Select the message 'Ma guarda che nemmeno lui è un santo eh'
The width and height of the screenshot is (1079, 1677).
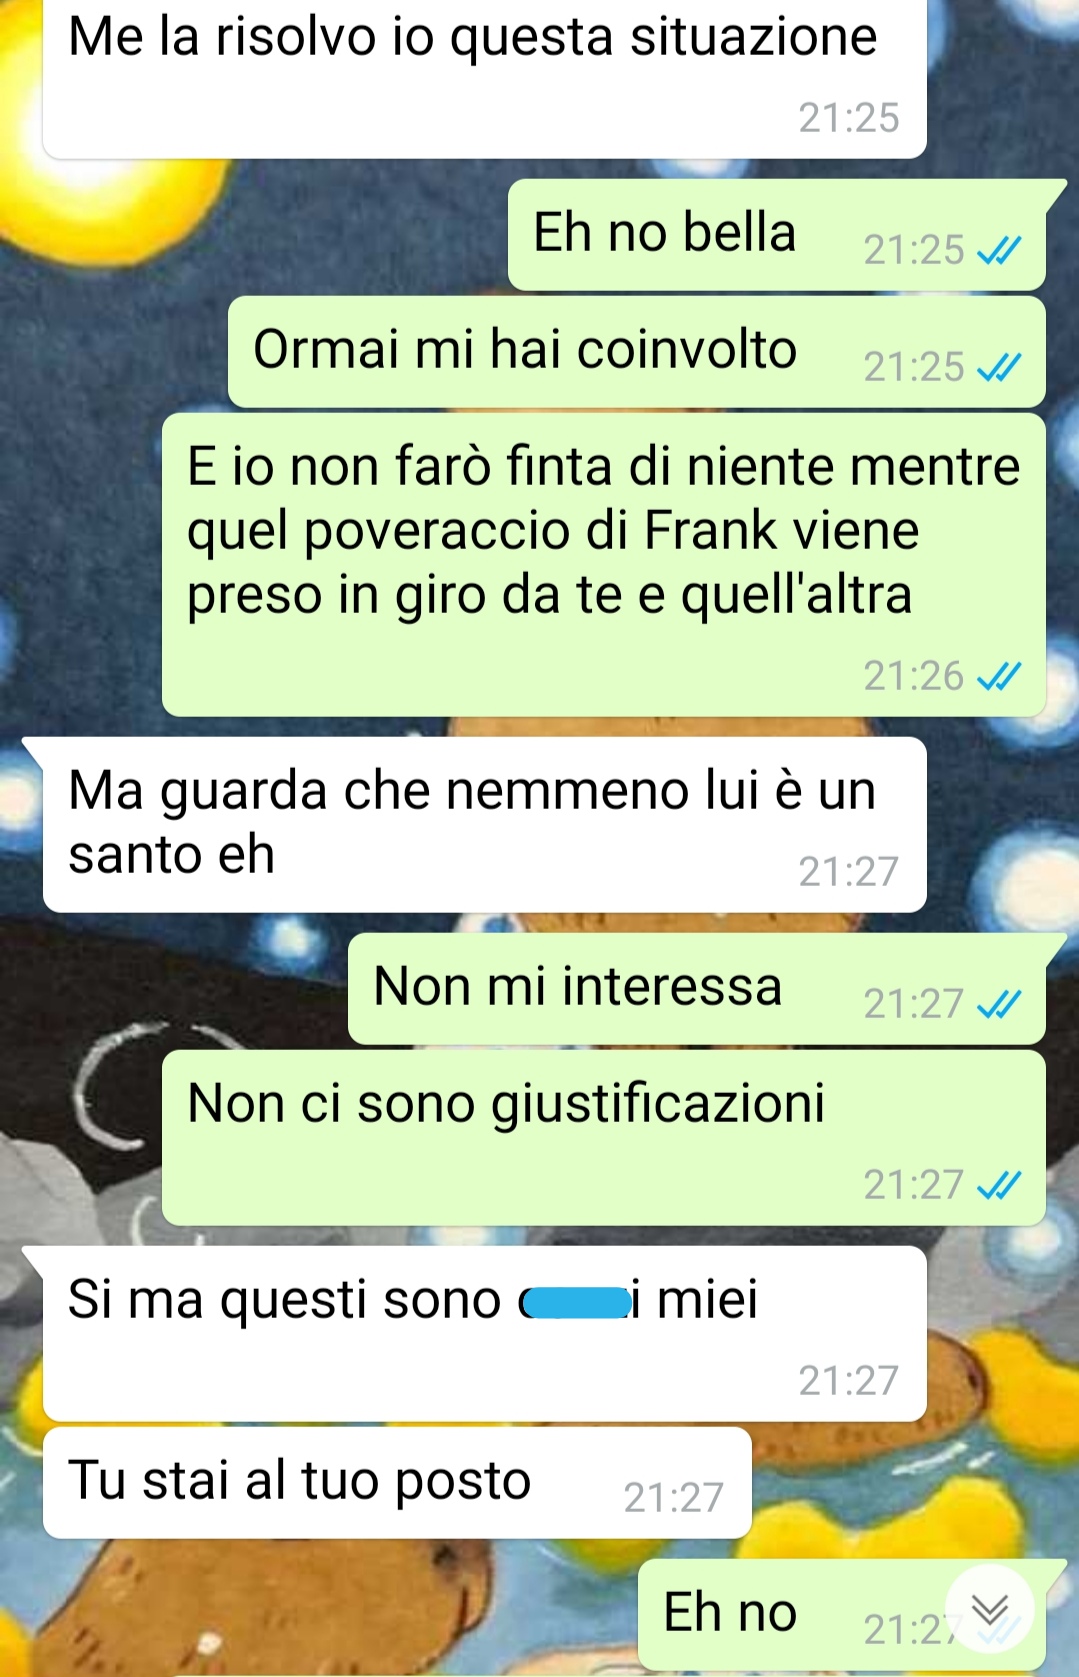484,825
